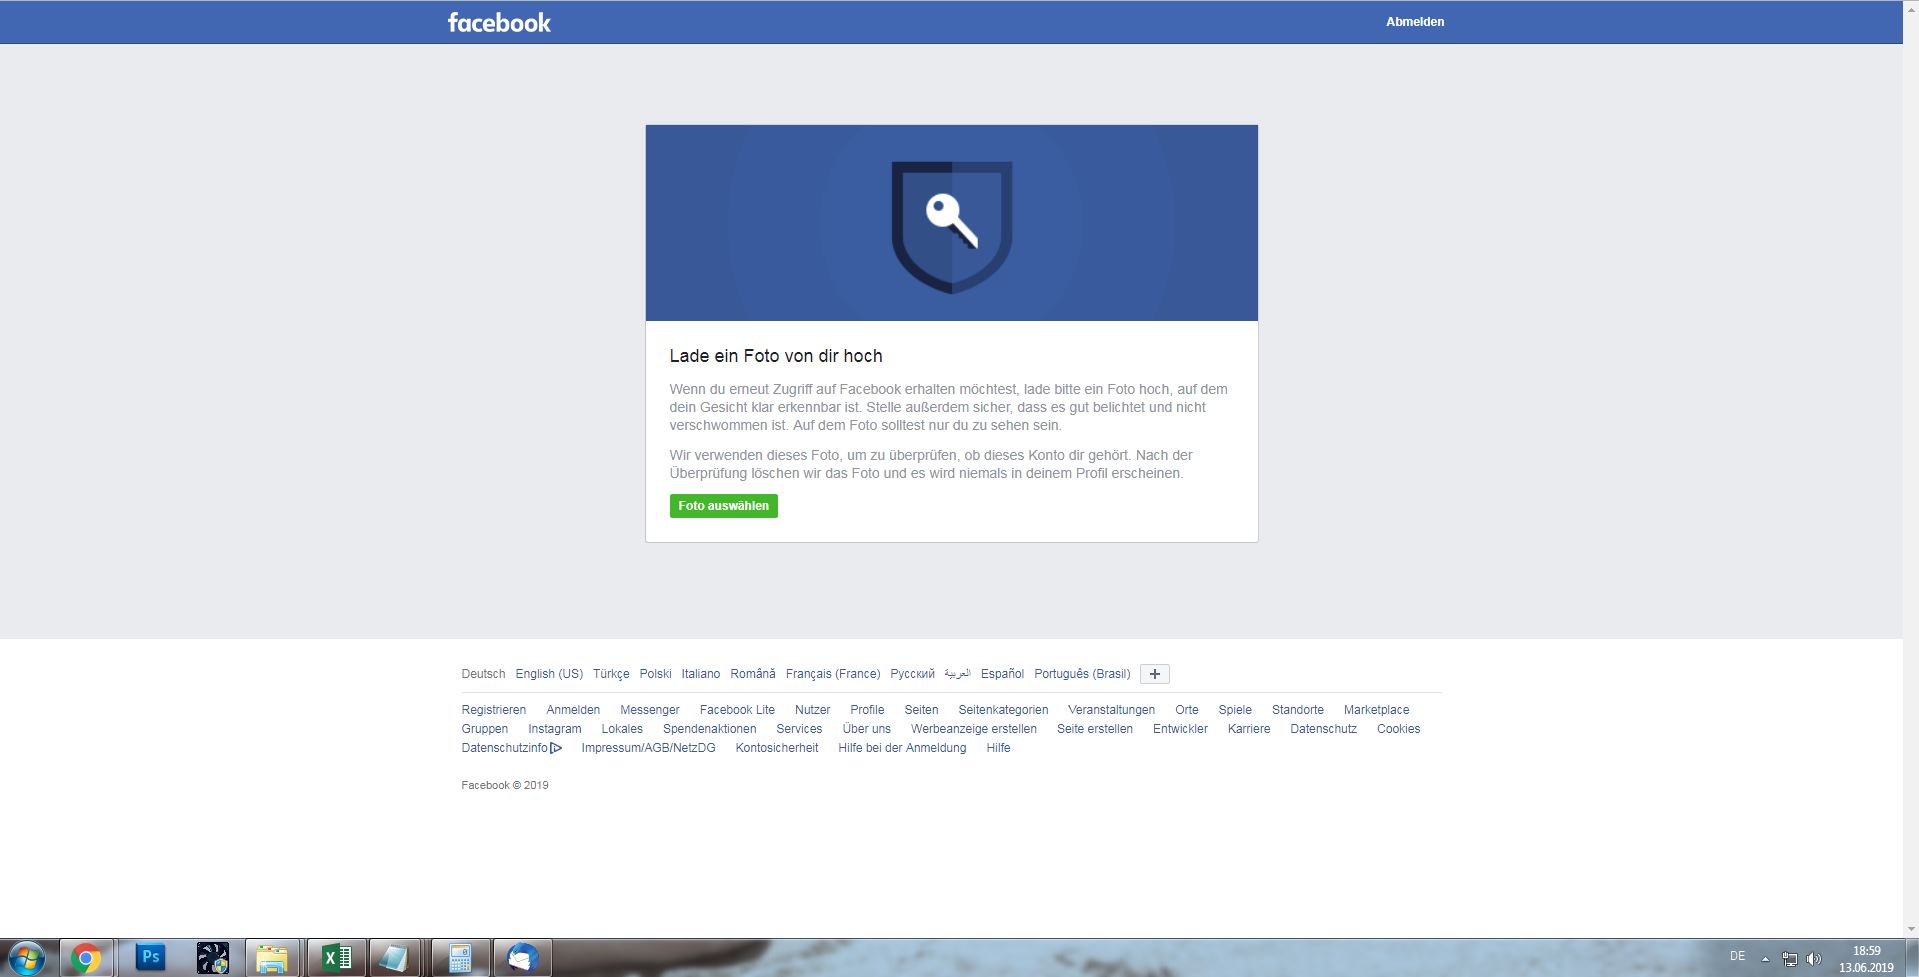The width and height of the screenshot is (1919, 977).
Task: Open the Über uns footer link
Action: click(867, 729)
